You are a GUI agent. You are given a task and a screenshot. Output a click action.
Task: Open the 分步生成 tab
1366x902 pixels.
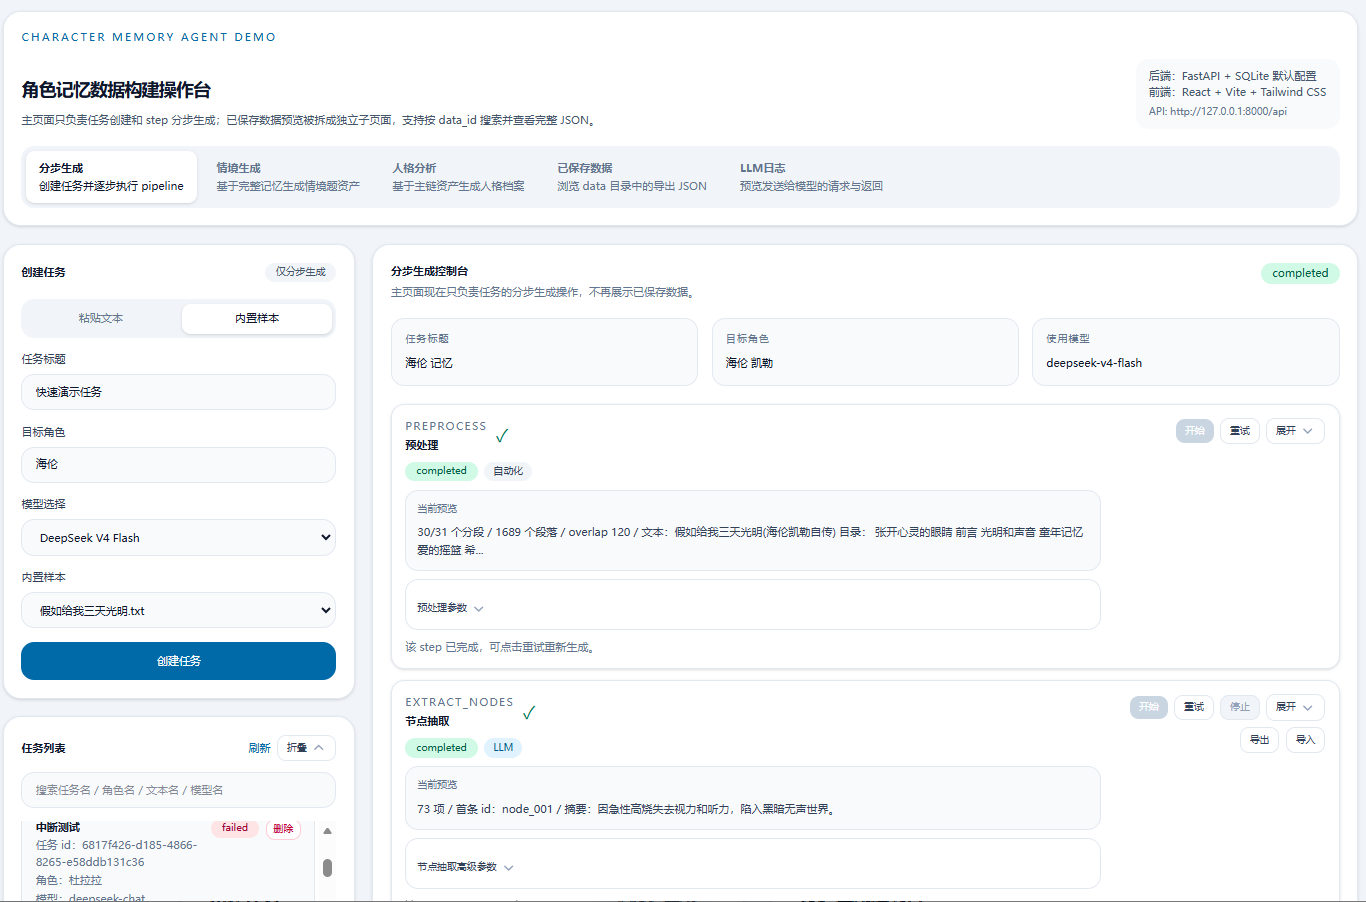(111, 177)
